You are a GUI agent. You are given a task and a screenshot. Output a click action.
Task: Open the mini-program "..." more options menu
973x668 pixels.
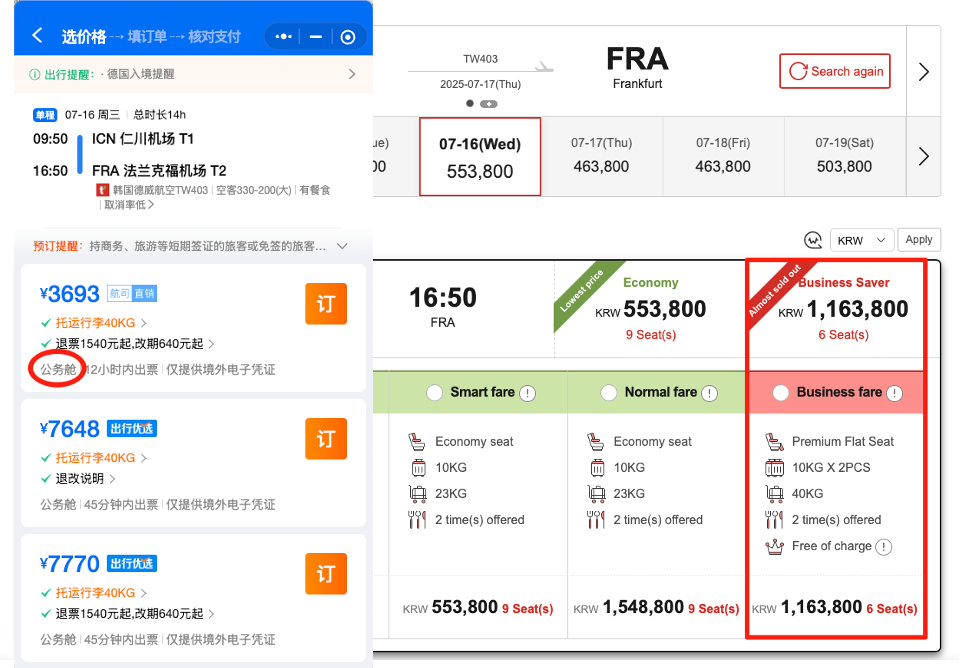(283, 36)
